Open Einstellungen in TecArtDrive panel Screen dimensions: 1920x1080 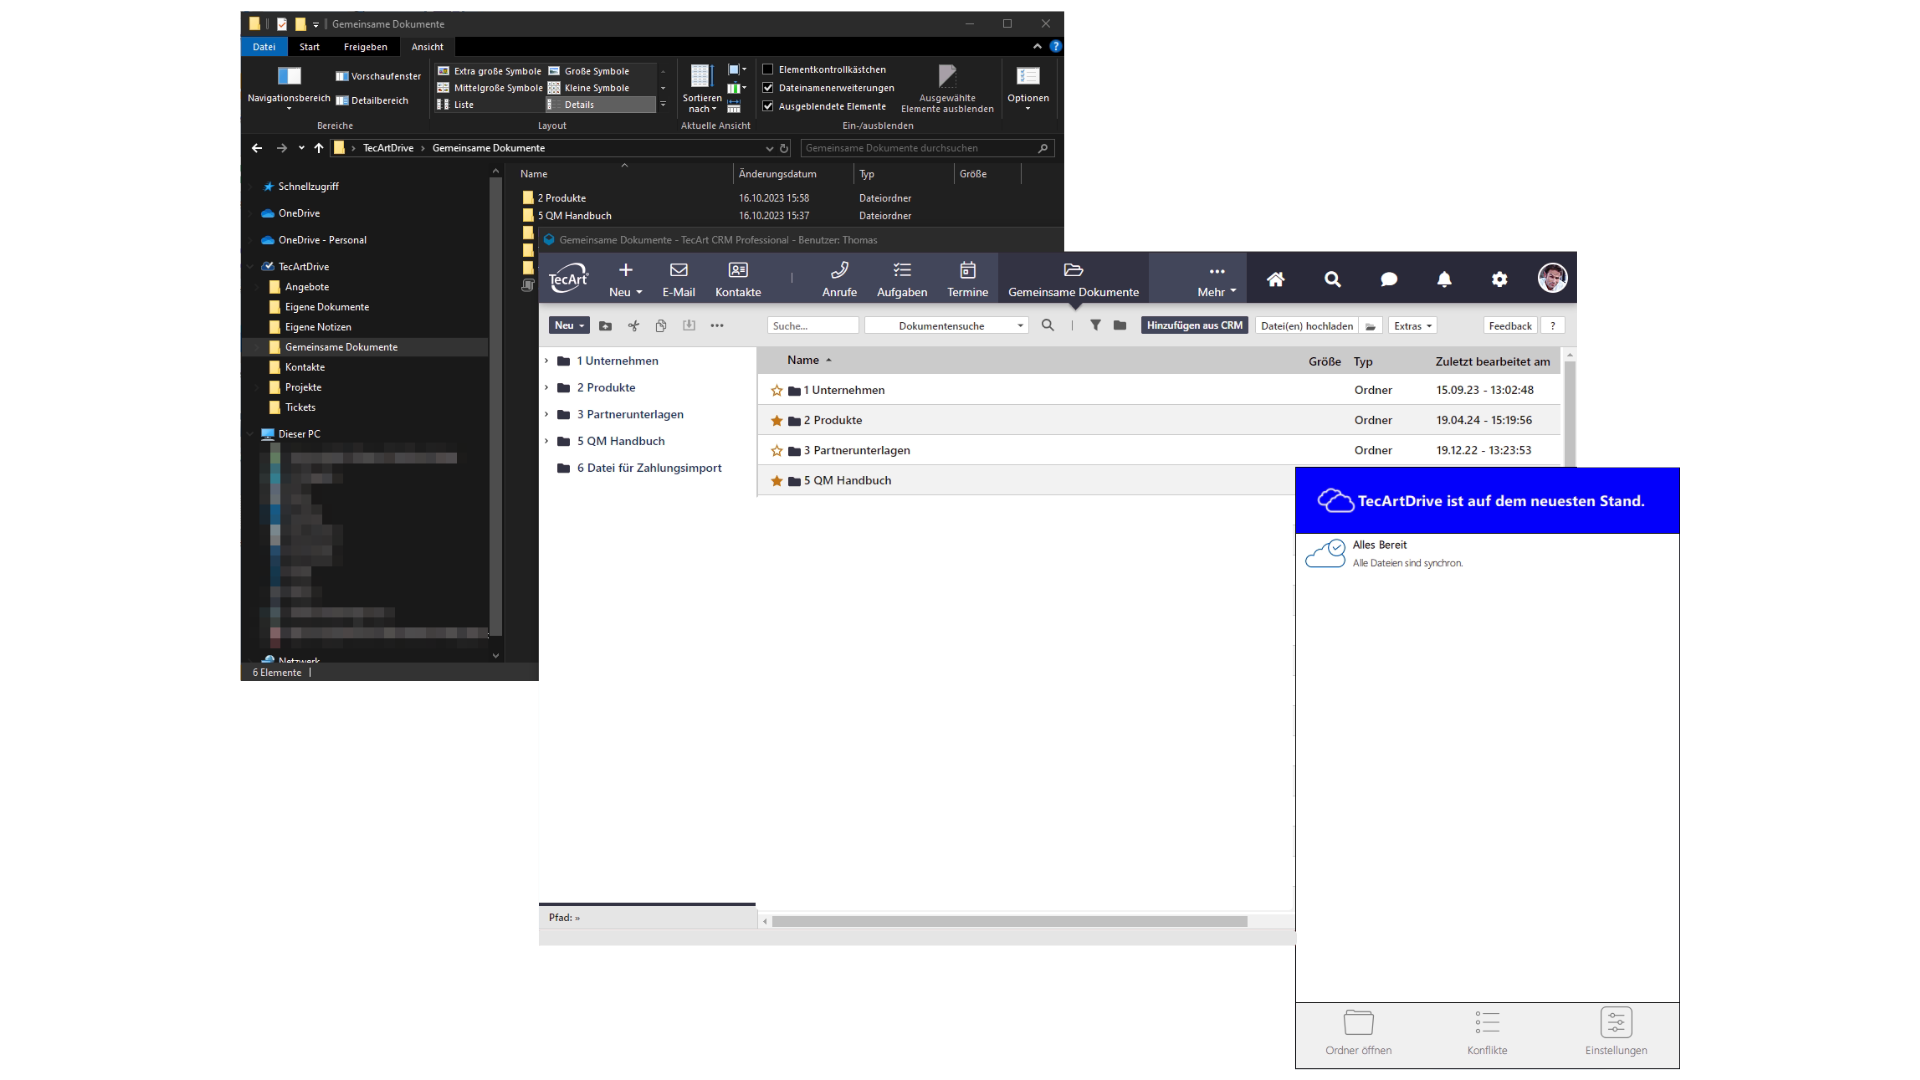tap(1615, 1032)
